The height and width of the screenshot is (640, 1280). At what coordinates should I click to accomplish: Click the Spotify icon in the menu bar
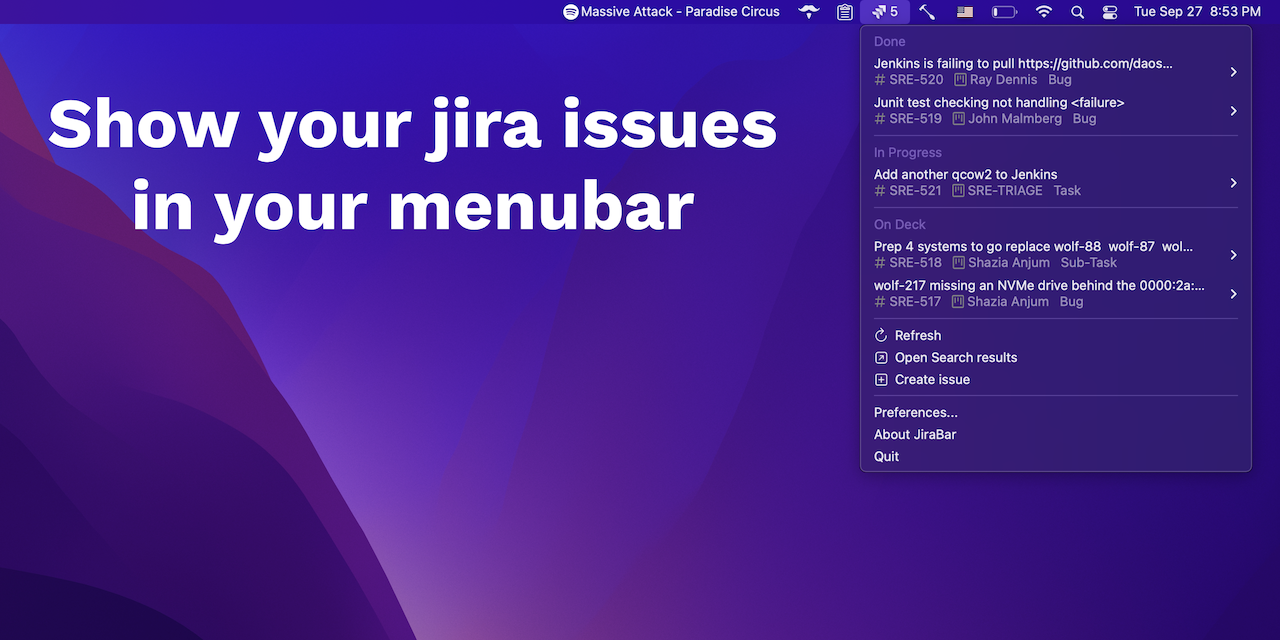[571, 11]
